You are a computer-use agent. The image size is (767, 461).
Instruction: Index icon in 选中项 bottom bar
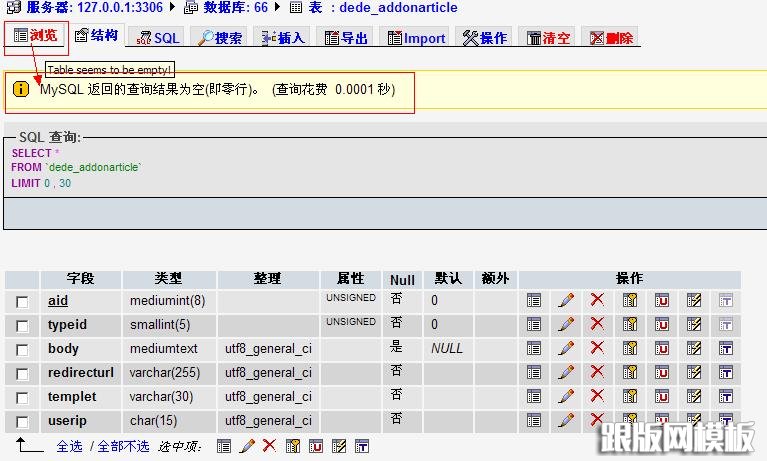(x=338, y=446)
